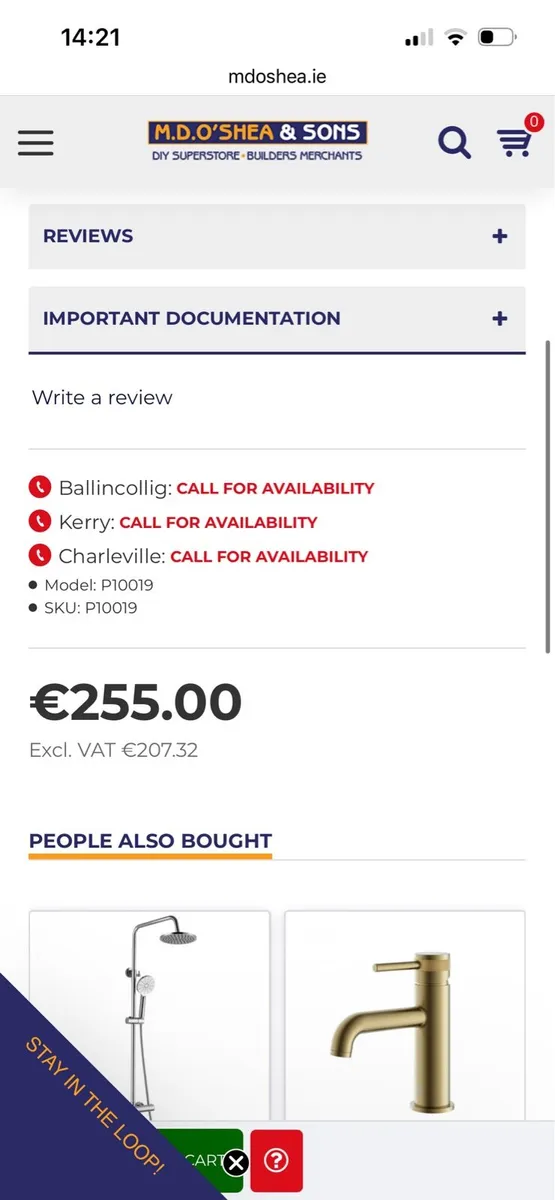Image resolution: width=555 pixels, height=1200 pixels.
Task: Tap the search magnifier icon
Action: [454, 143]
